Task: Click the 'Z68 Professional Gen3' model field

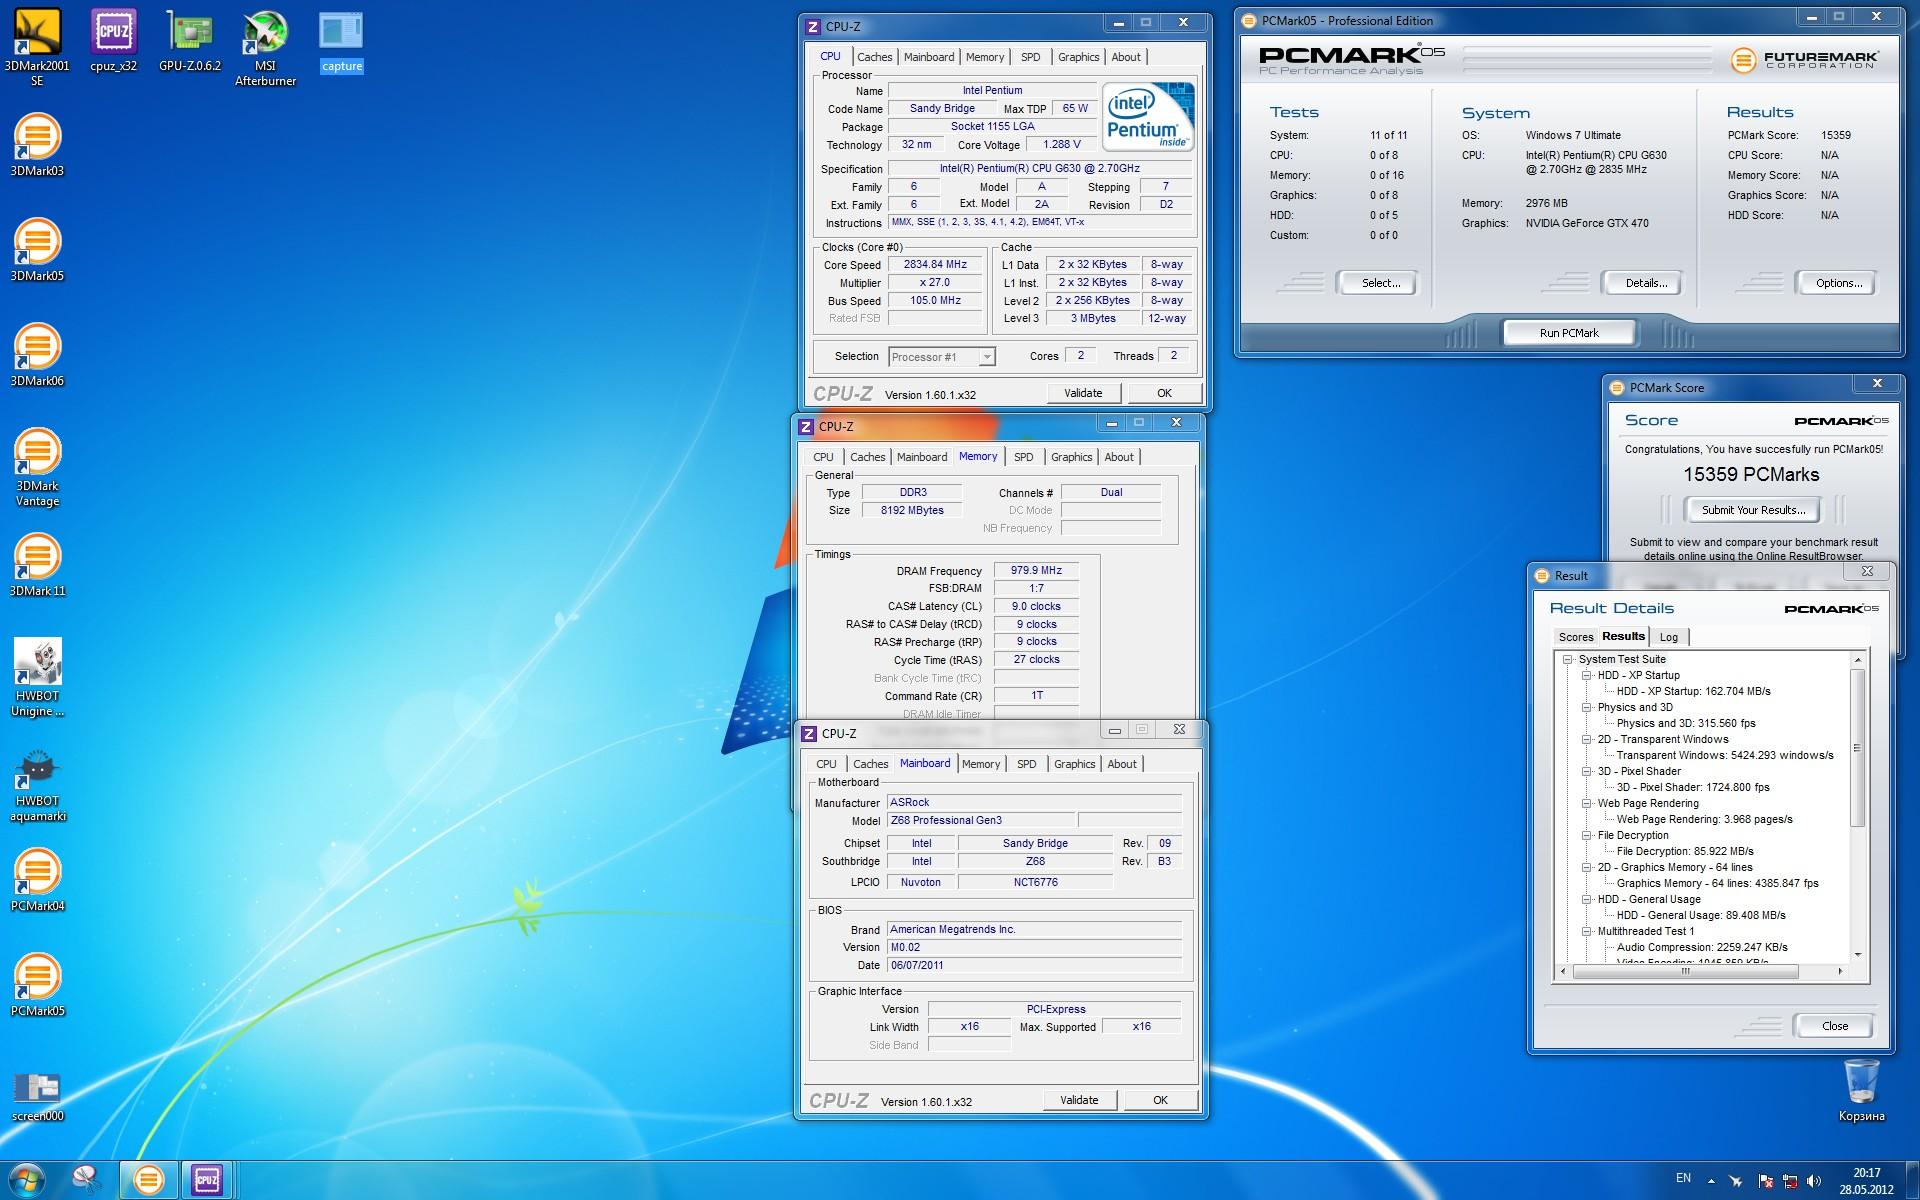Action: (981, 821)
